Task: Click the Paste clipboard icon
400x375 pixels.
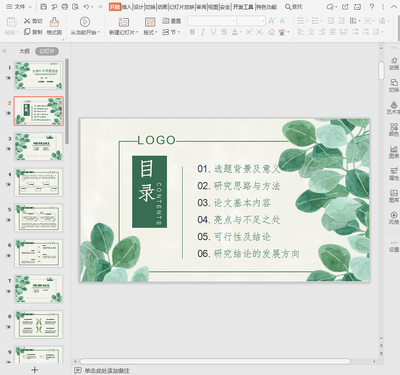Action: pyautogui.click(x=11, y=23)
